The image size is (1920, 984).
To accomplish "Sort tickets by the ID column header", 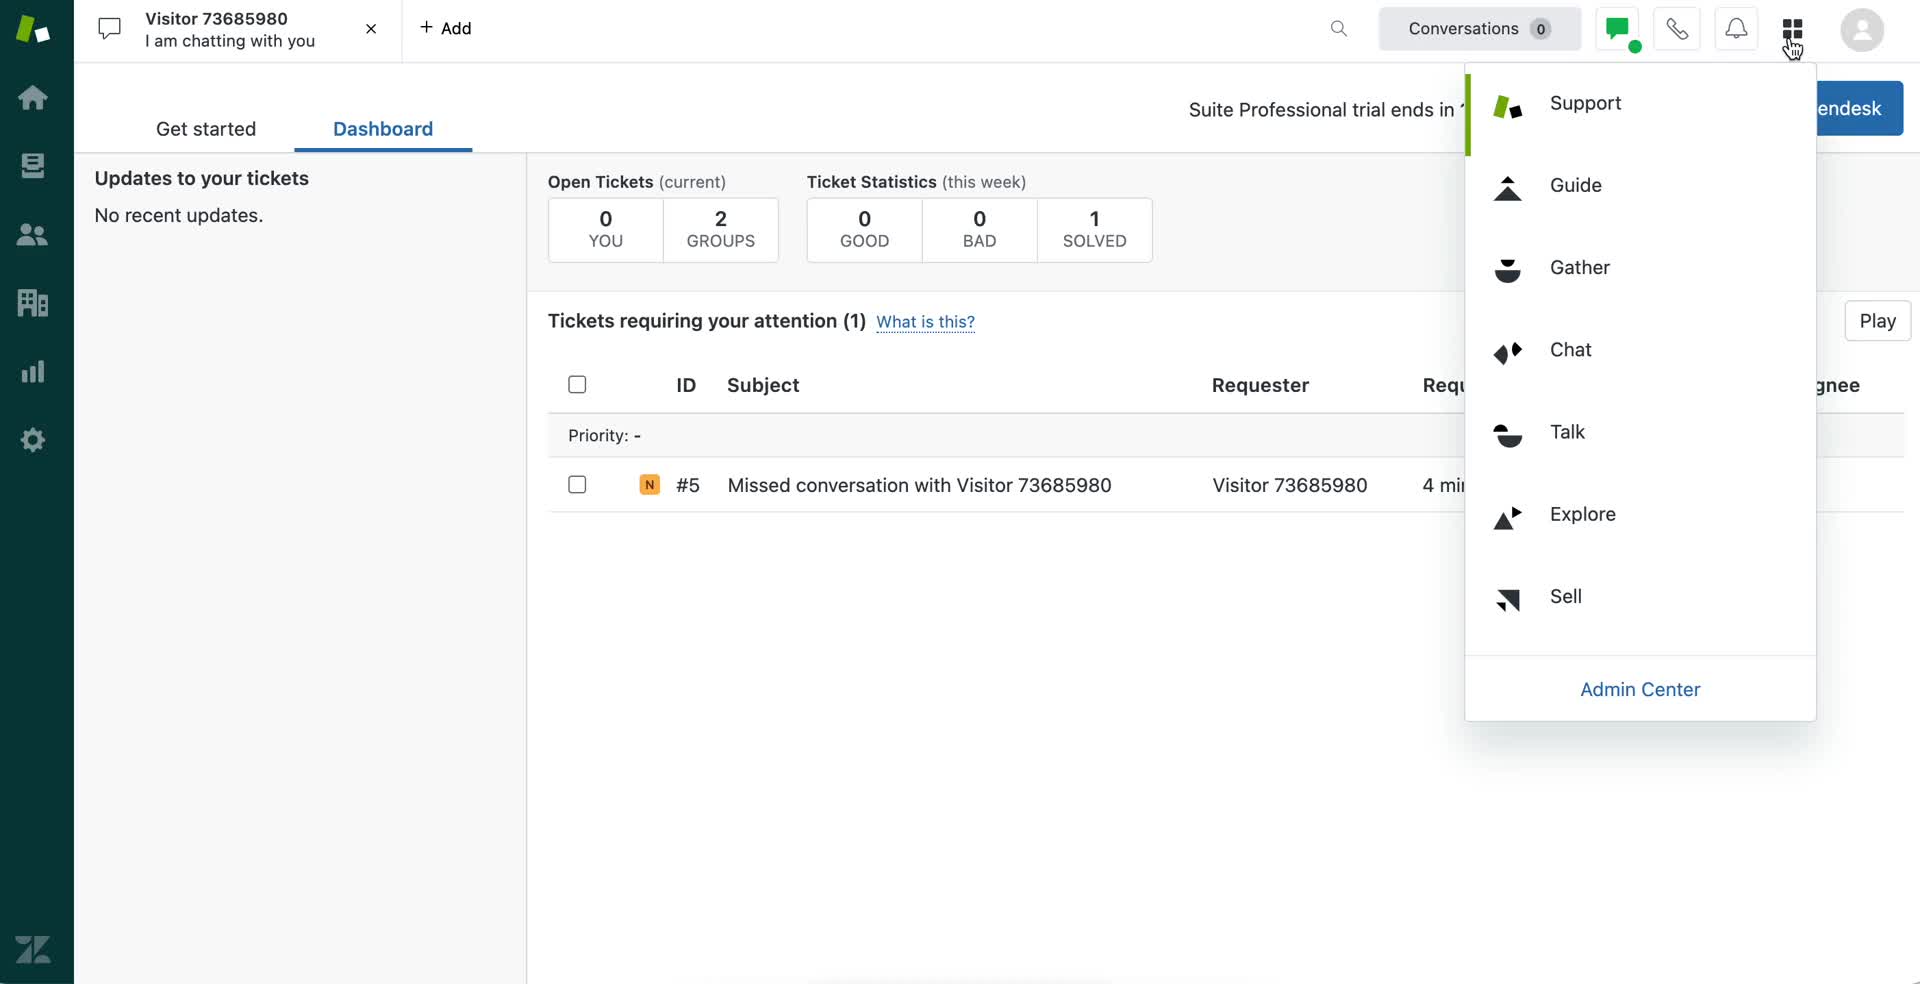I will [686, 385].
